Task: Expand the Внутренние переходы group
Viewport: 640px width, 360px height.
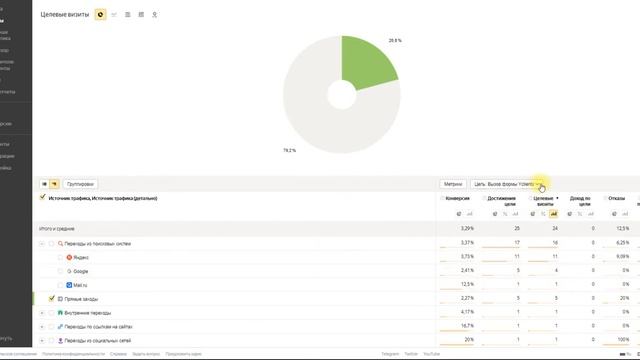Action: click(42, 313)
